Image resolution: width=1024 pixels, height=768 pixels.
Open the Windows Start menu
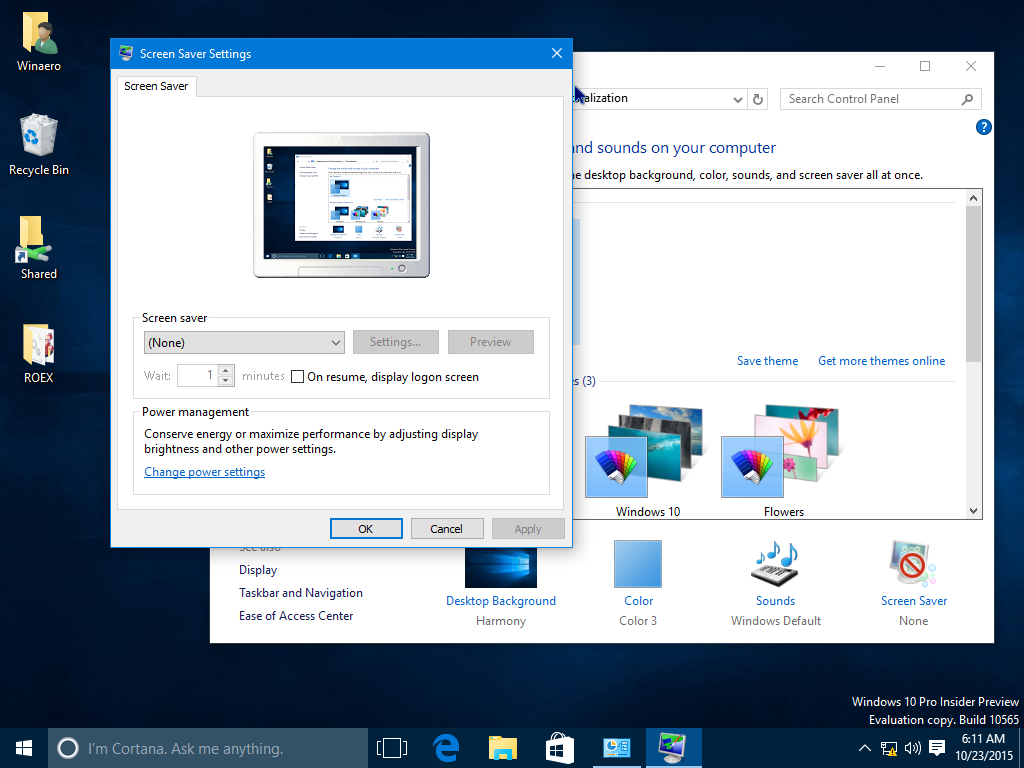point(24,748)
